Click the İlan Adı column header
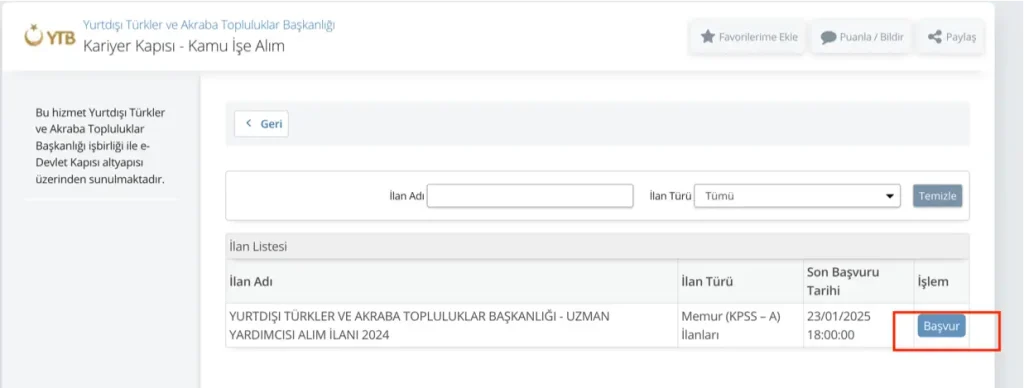The image size is (1024, 388). 451,282
